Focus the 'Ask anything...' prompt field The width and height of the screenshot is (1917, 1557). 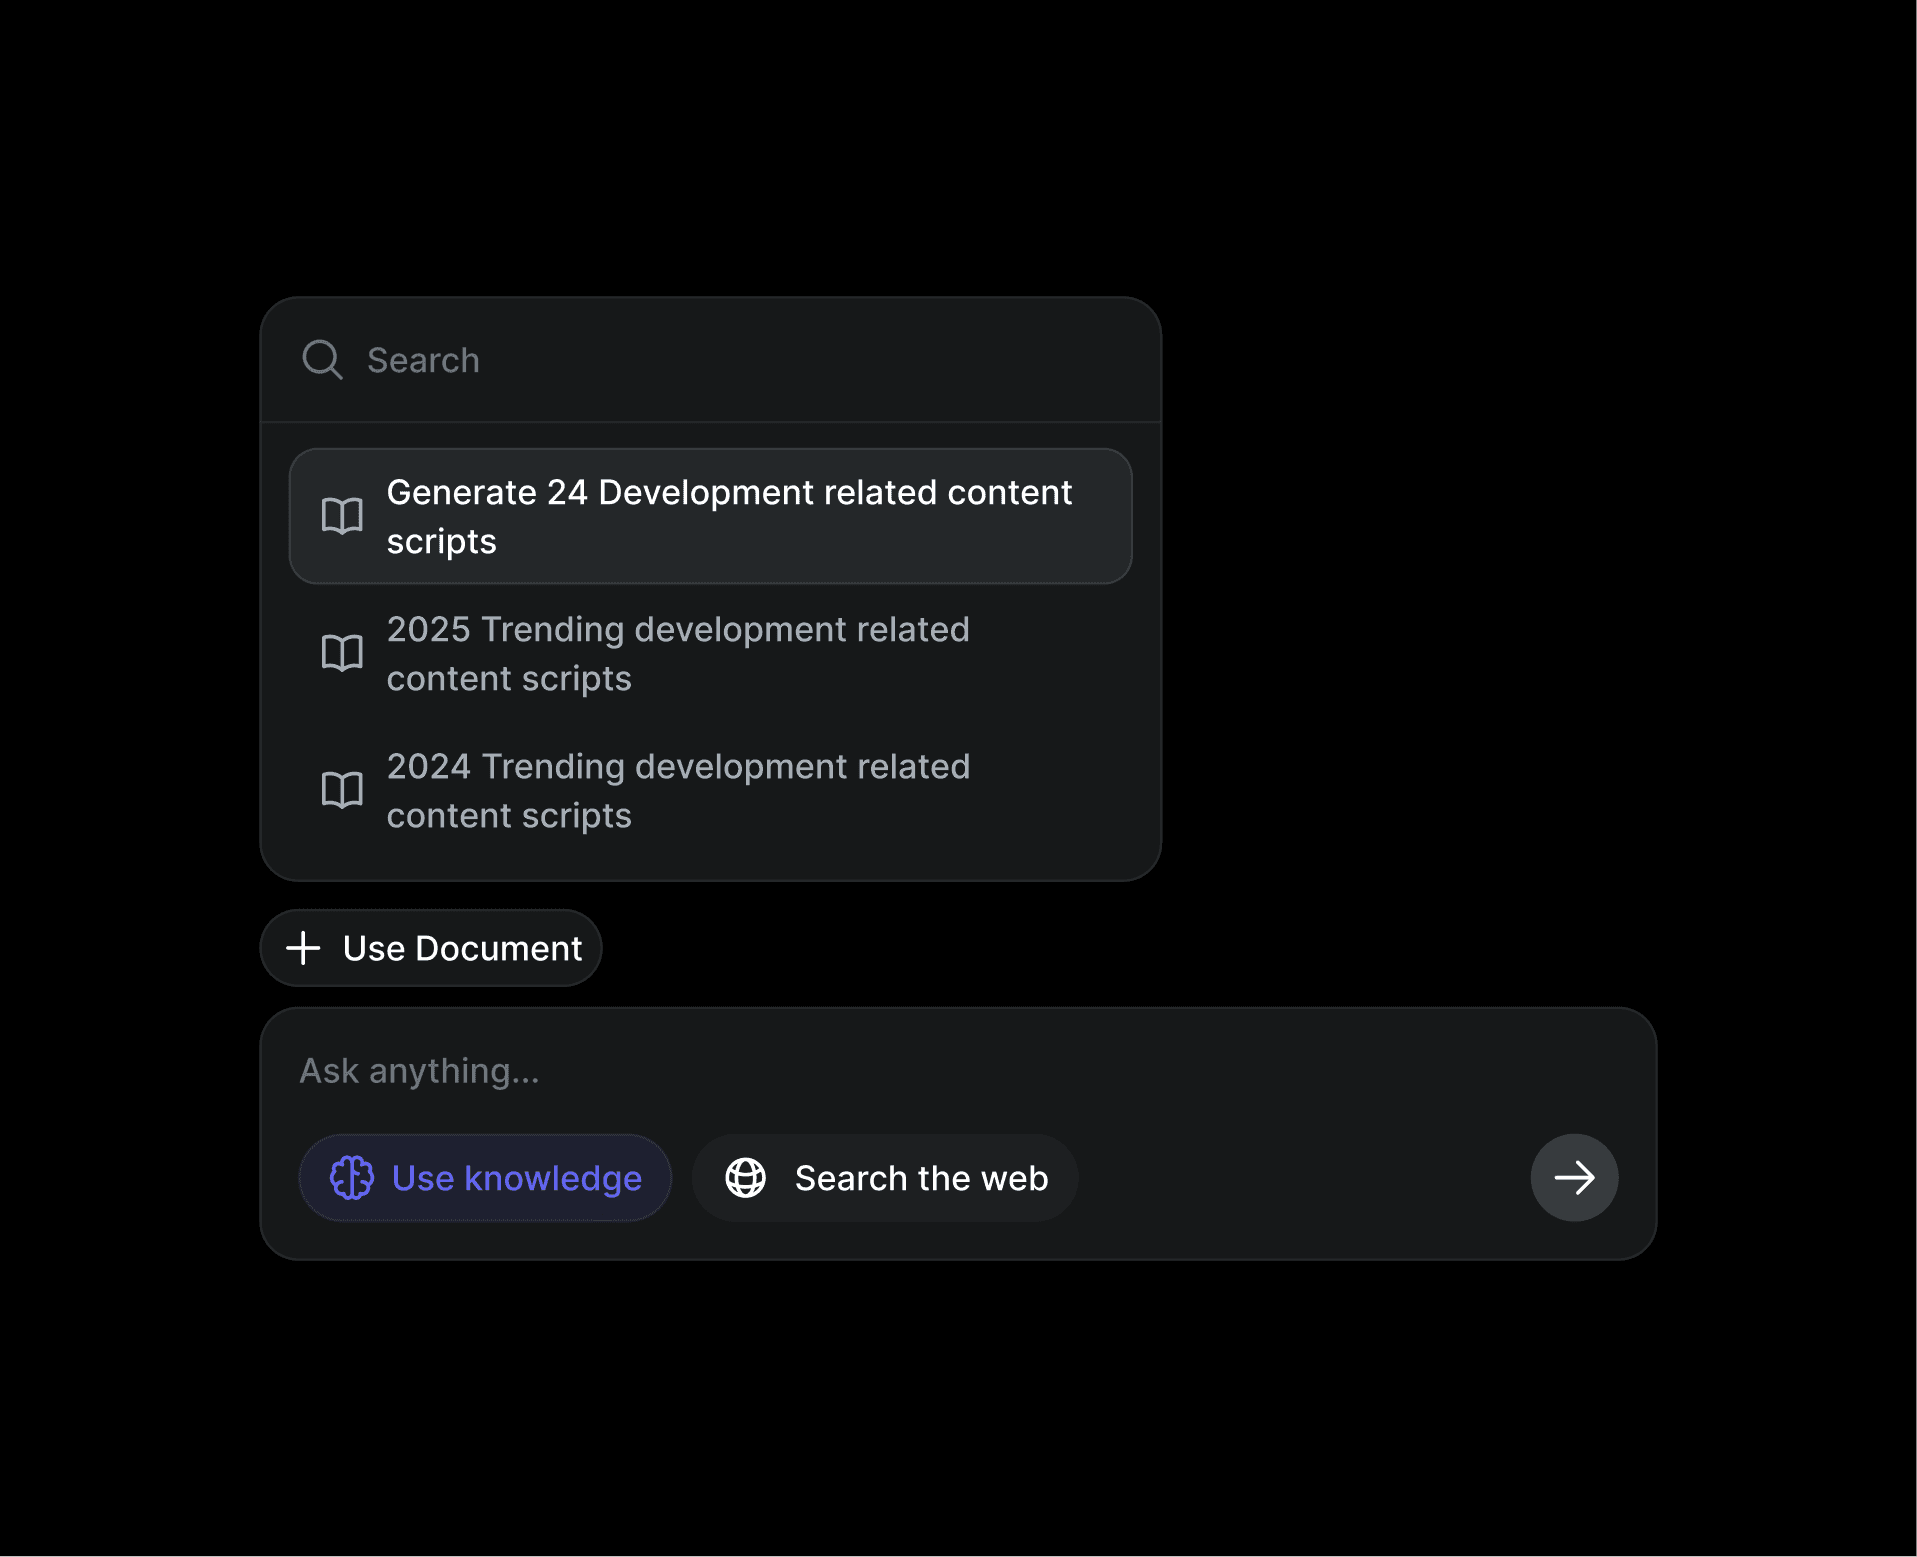click(x=958, y=1071)
